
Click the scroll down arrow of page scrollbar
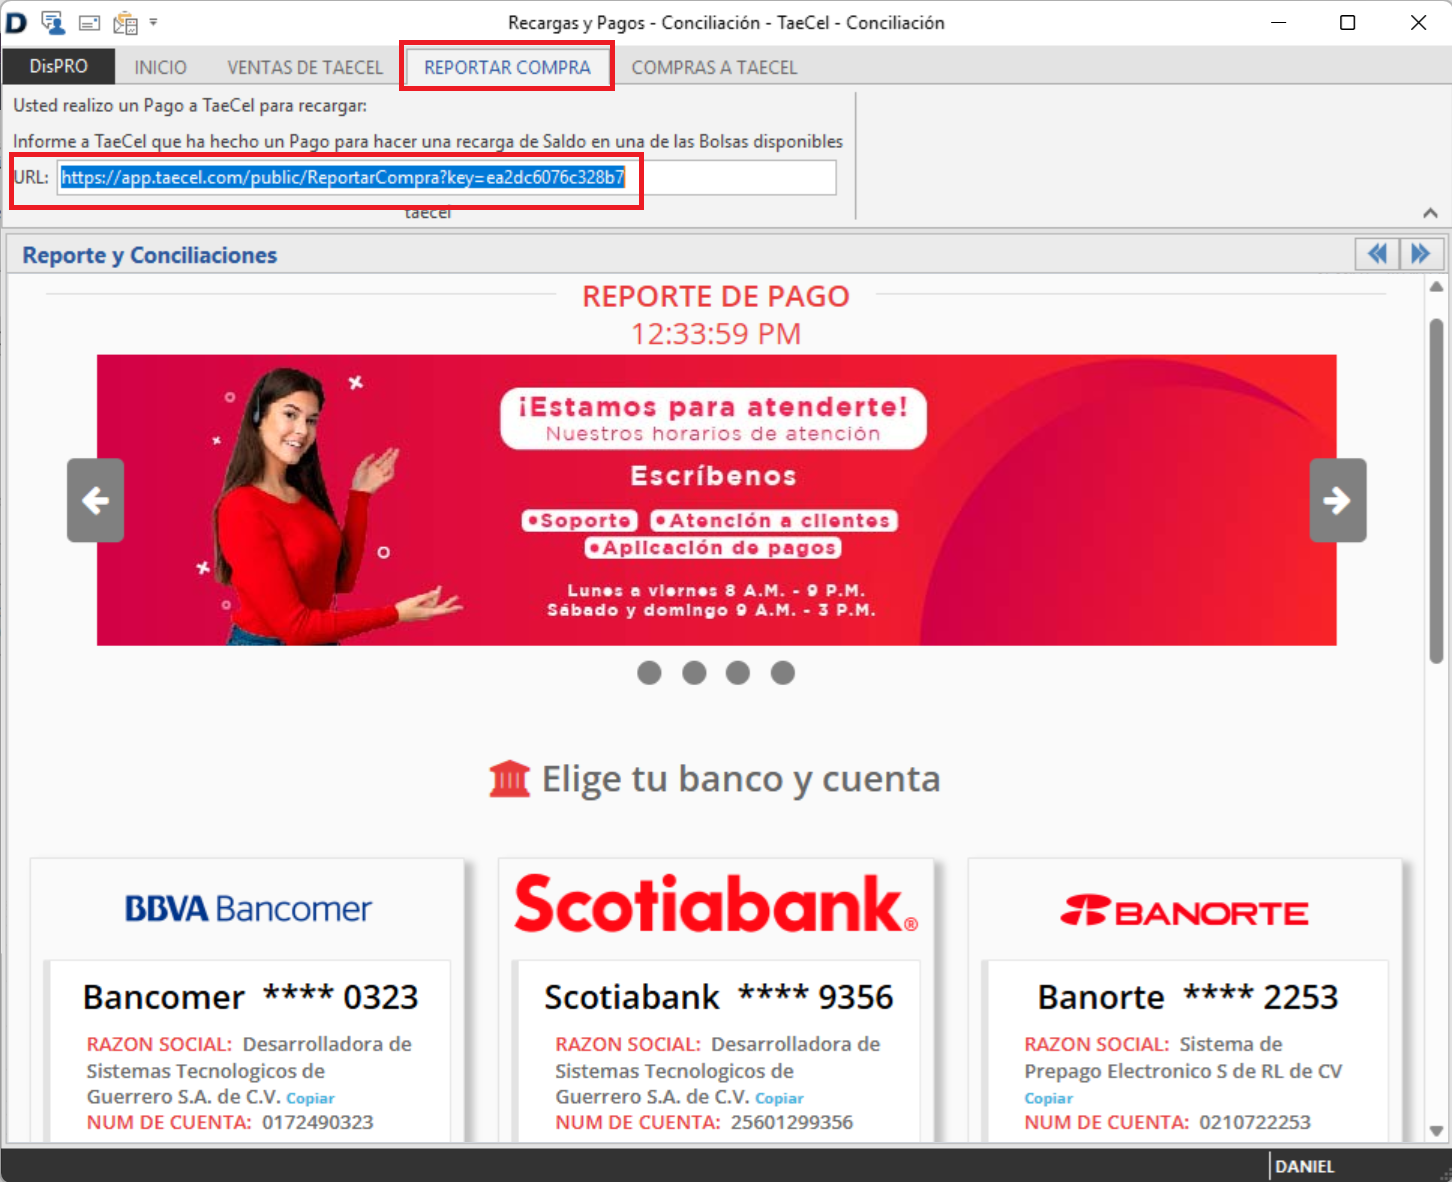pos(1436,1131)
